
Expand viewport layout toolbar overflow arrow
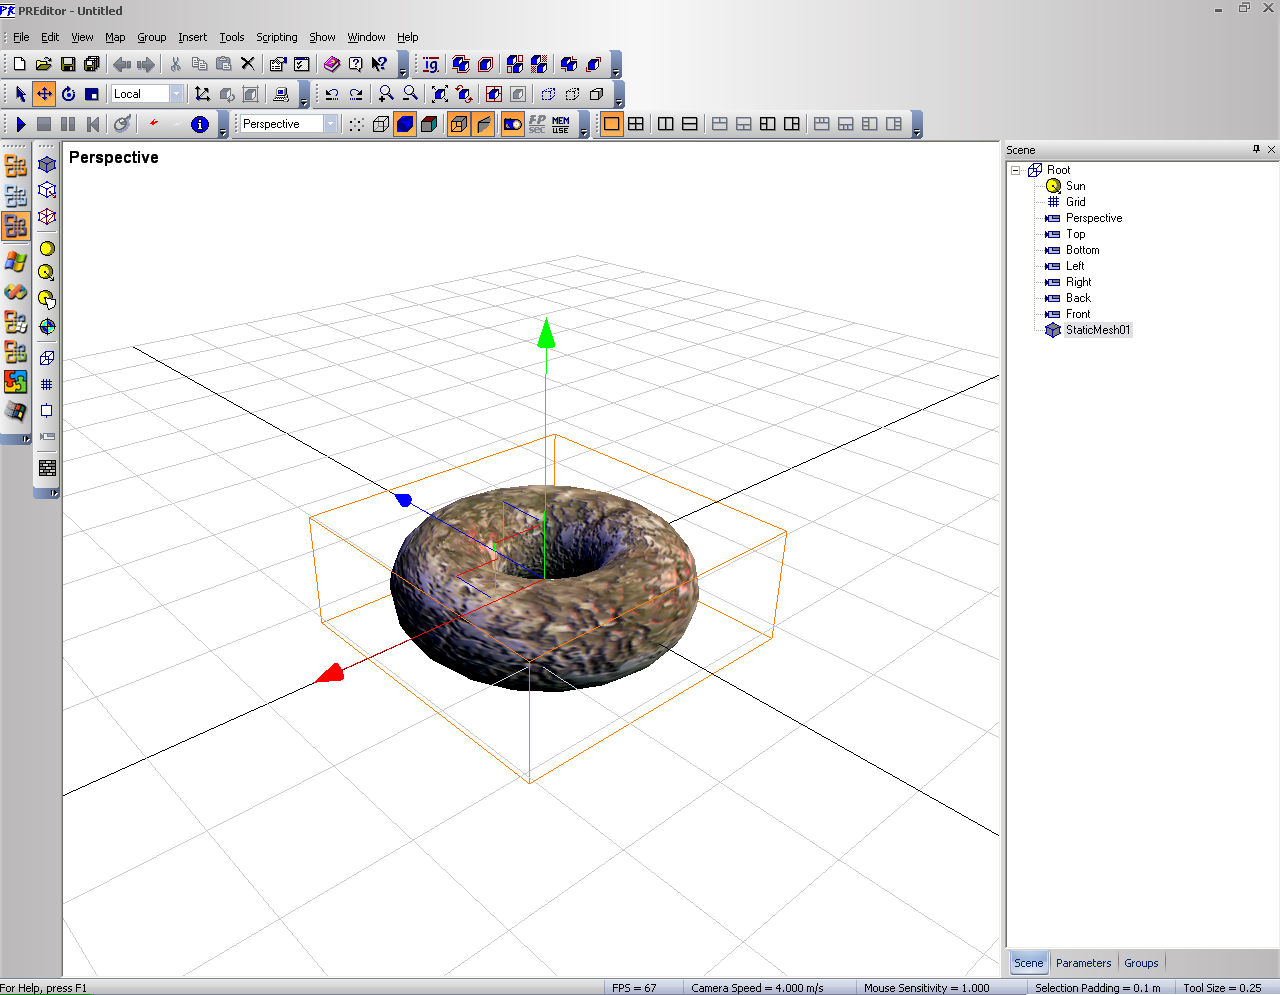[917, 124]
